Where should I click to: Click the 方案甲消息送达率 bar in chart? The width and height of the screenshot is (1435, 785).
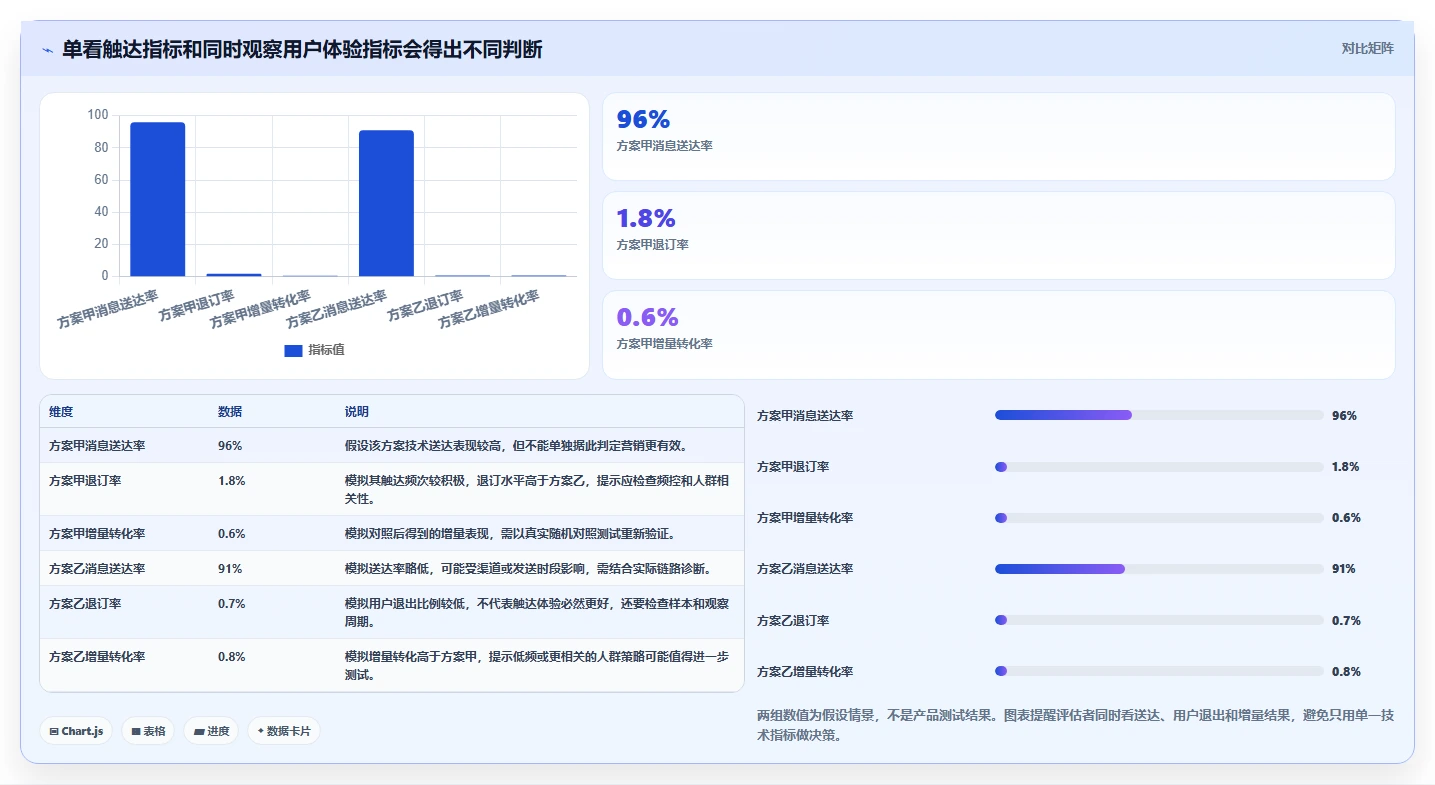point(158,199)
